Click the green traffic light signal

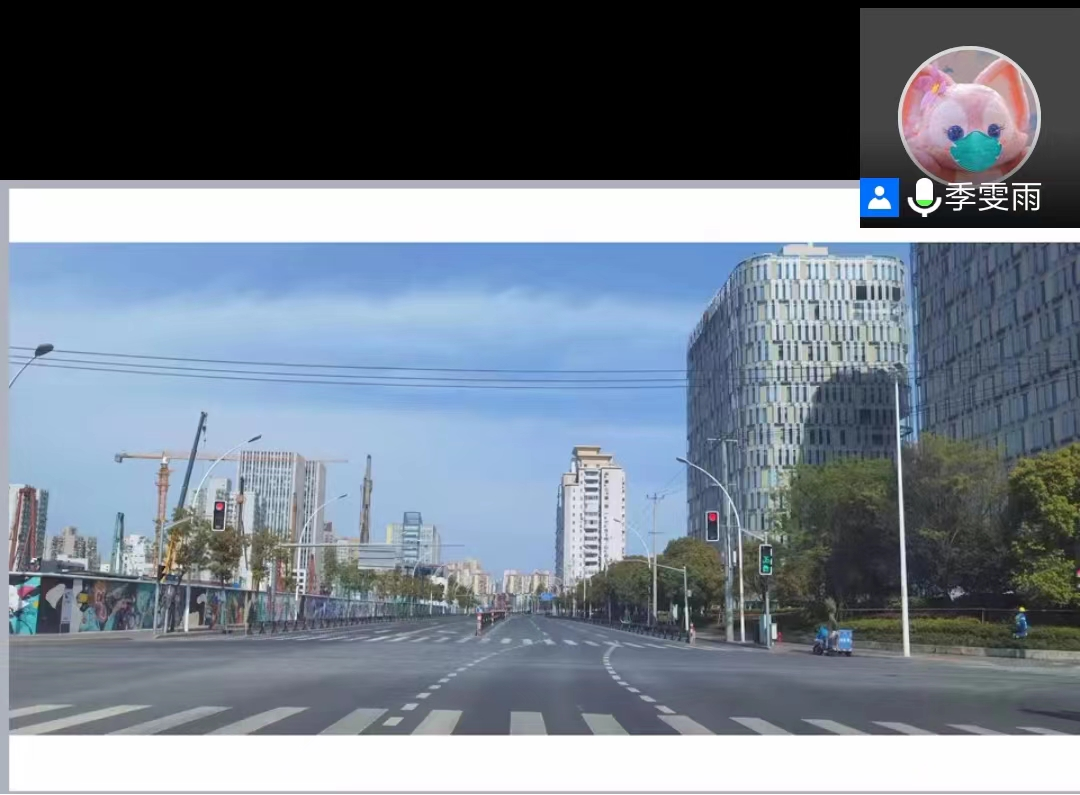click(x=766, y=559)
